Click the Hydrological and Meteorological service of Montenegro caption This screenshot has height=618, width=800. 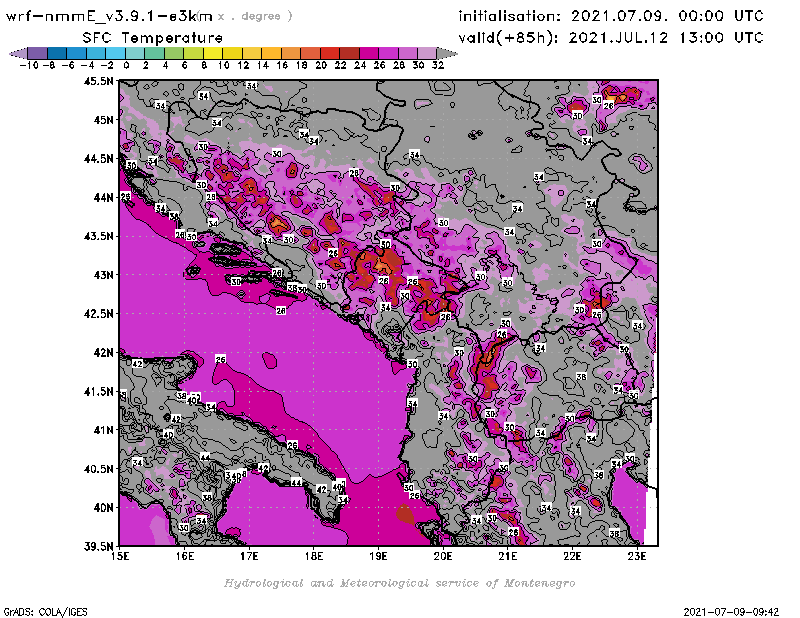(x=399, y=583)
